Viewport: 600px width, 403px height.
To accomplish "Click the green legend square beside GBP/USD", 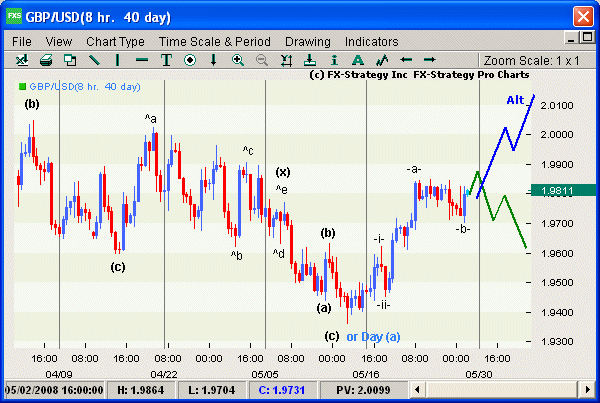I will point(22,86).
